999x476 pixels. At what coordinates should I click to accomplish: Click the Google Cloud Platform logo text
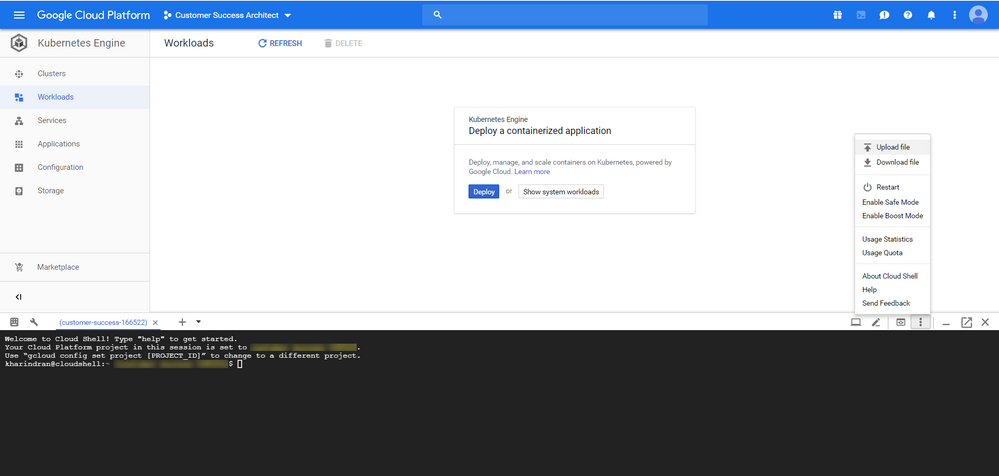coord(94,15)
